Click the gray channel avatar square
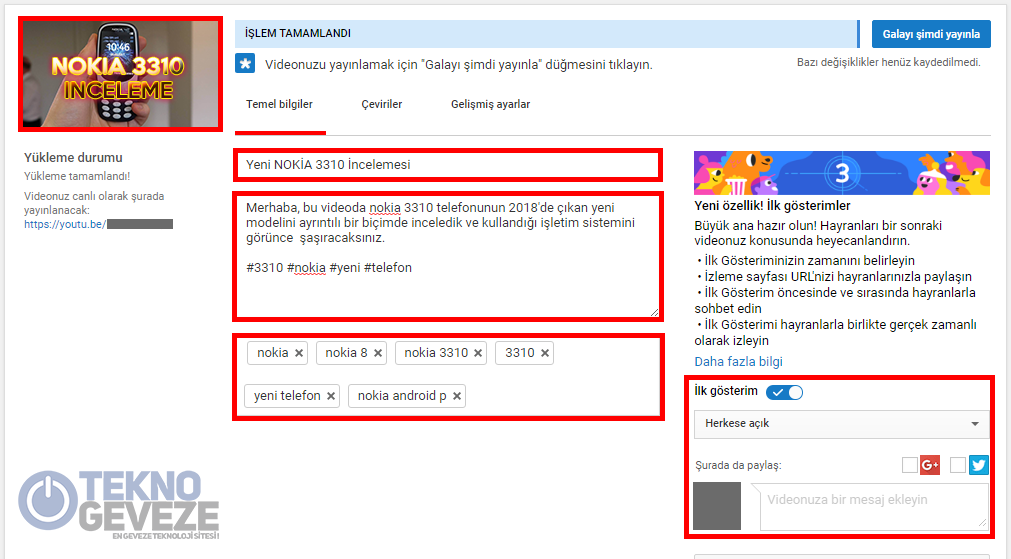This screenshot has height=559, width=1011. point(717,506)
